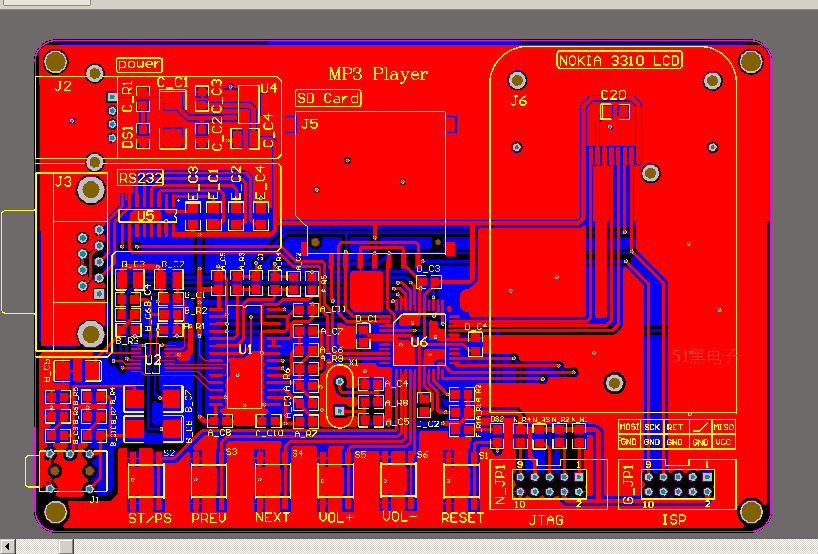Select the "VOL+" button label

[336, 517]
